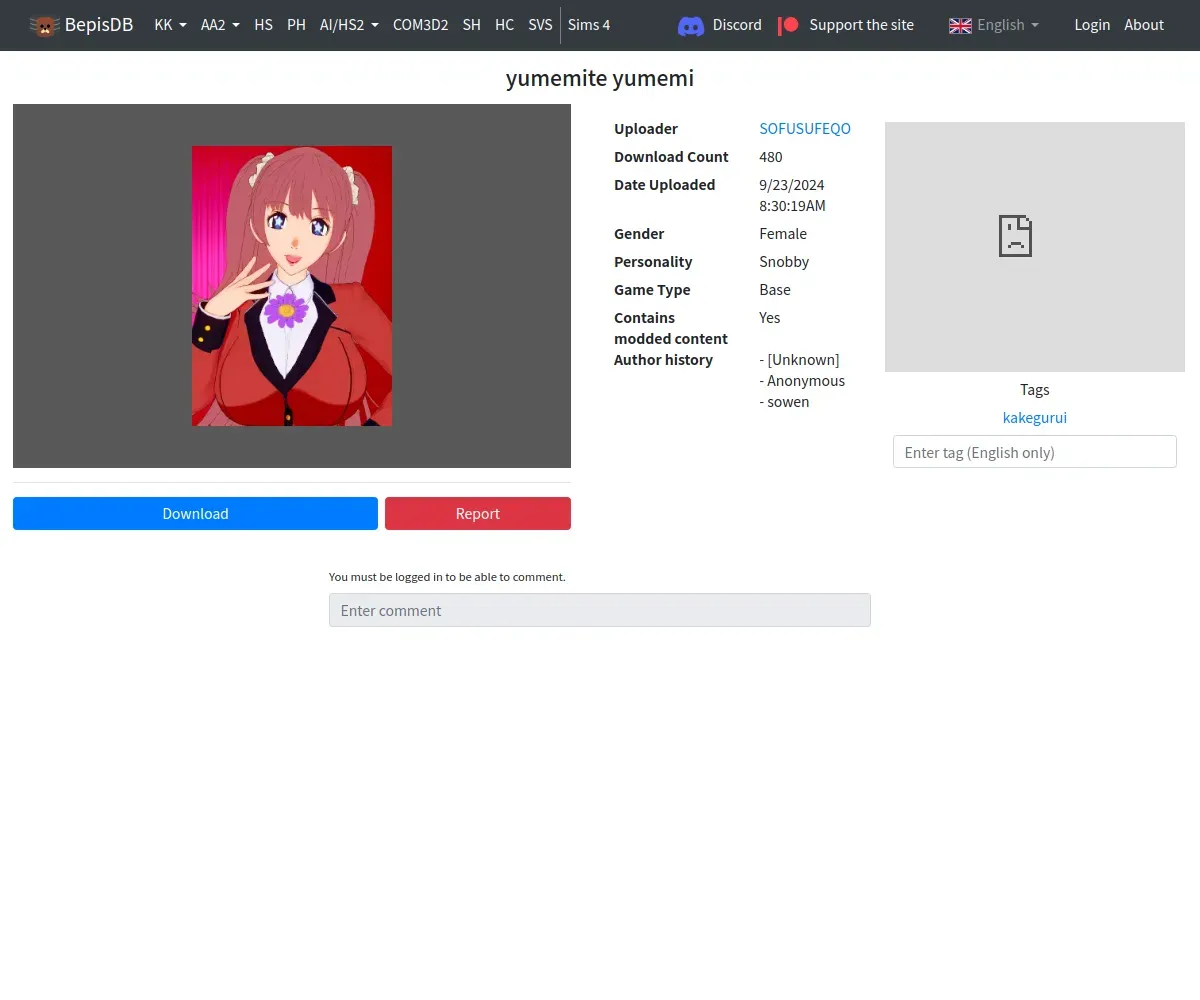Open the SH section
The width and height of the screenshot is (1200, 1000).
[472, 25]
